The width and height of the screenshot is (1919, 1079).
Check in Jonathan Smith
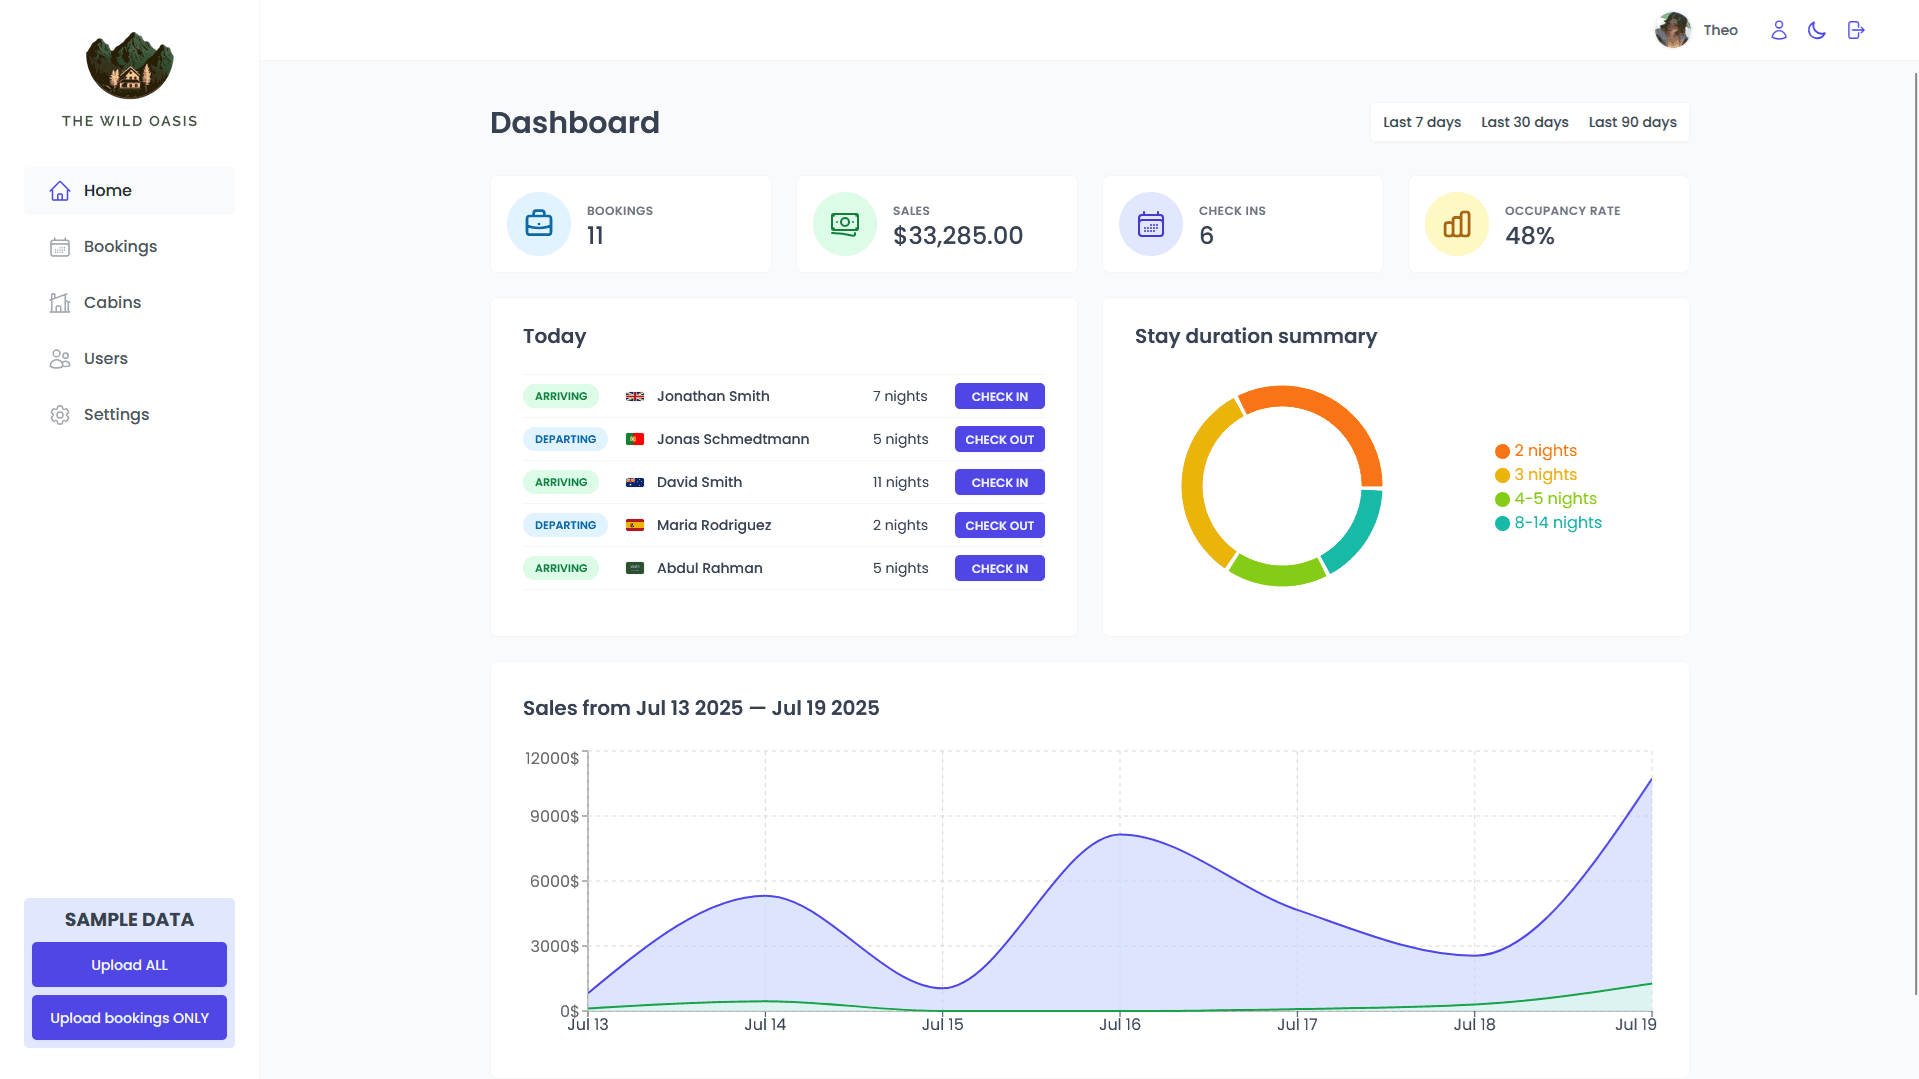coord(999,396)
